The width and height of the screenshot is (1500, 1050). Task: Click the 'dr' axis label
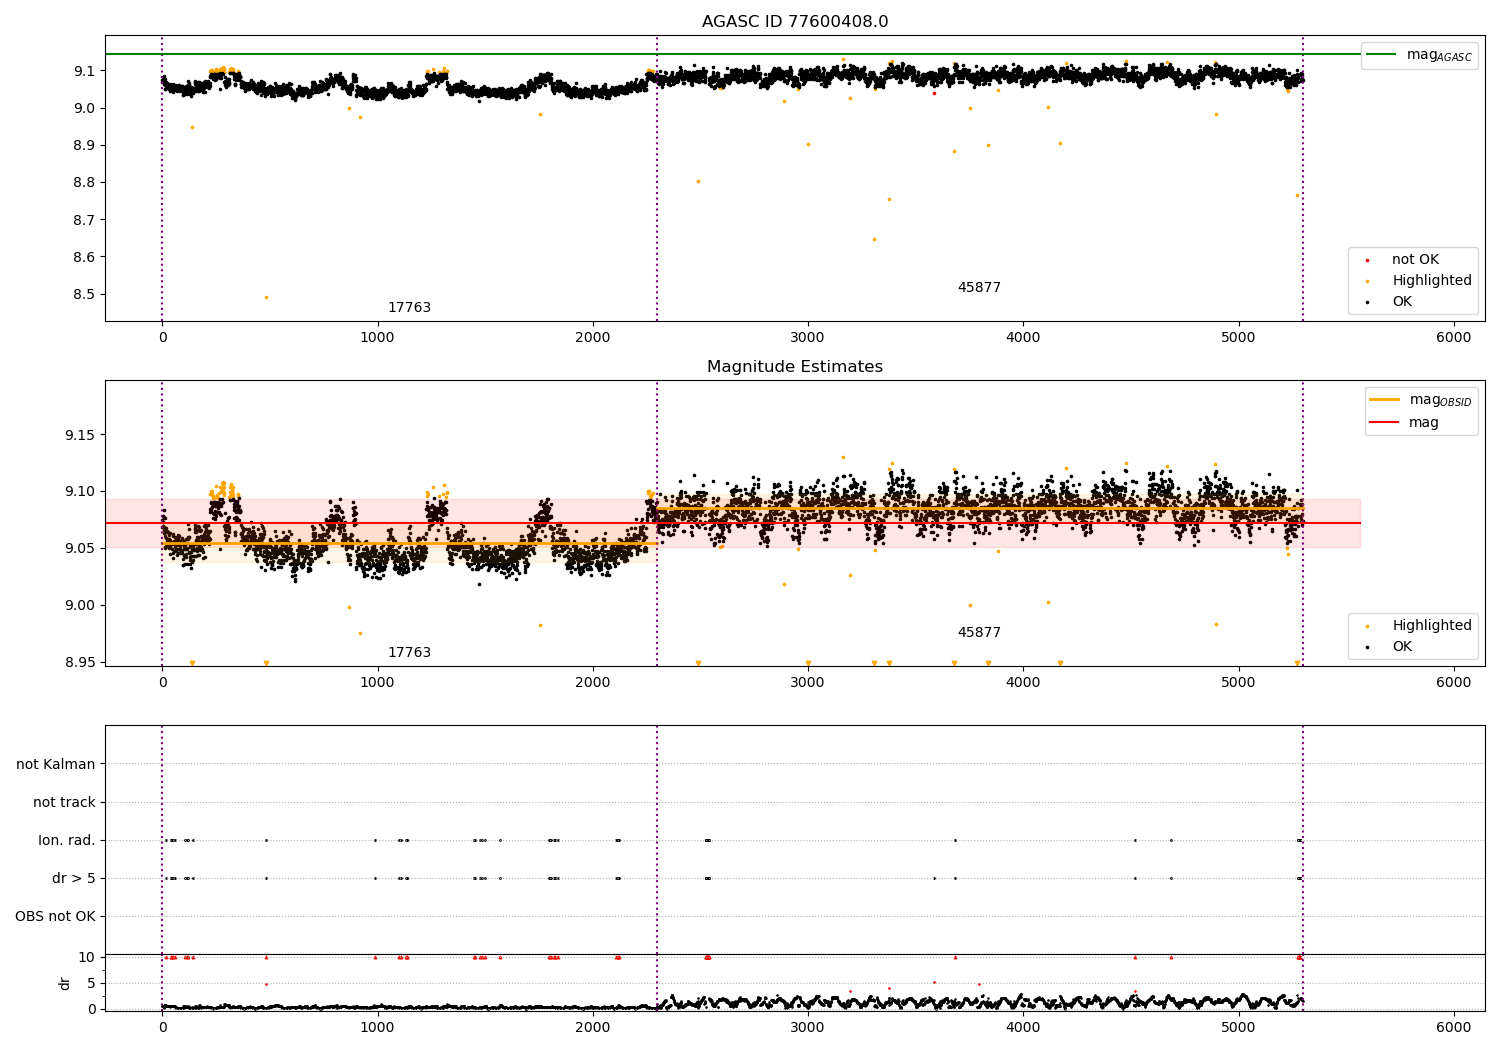click(x=65, y=983)
